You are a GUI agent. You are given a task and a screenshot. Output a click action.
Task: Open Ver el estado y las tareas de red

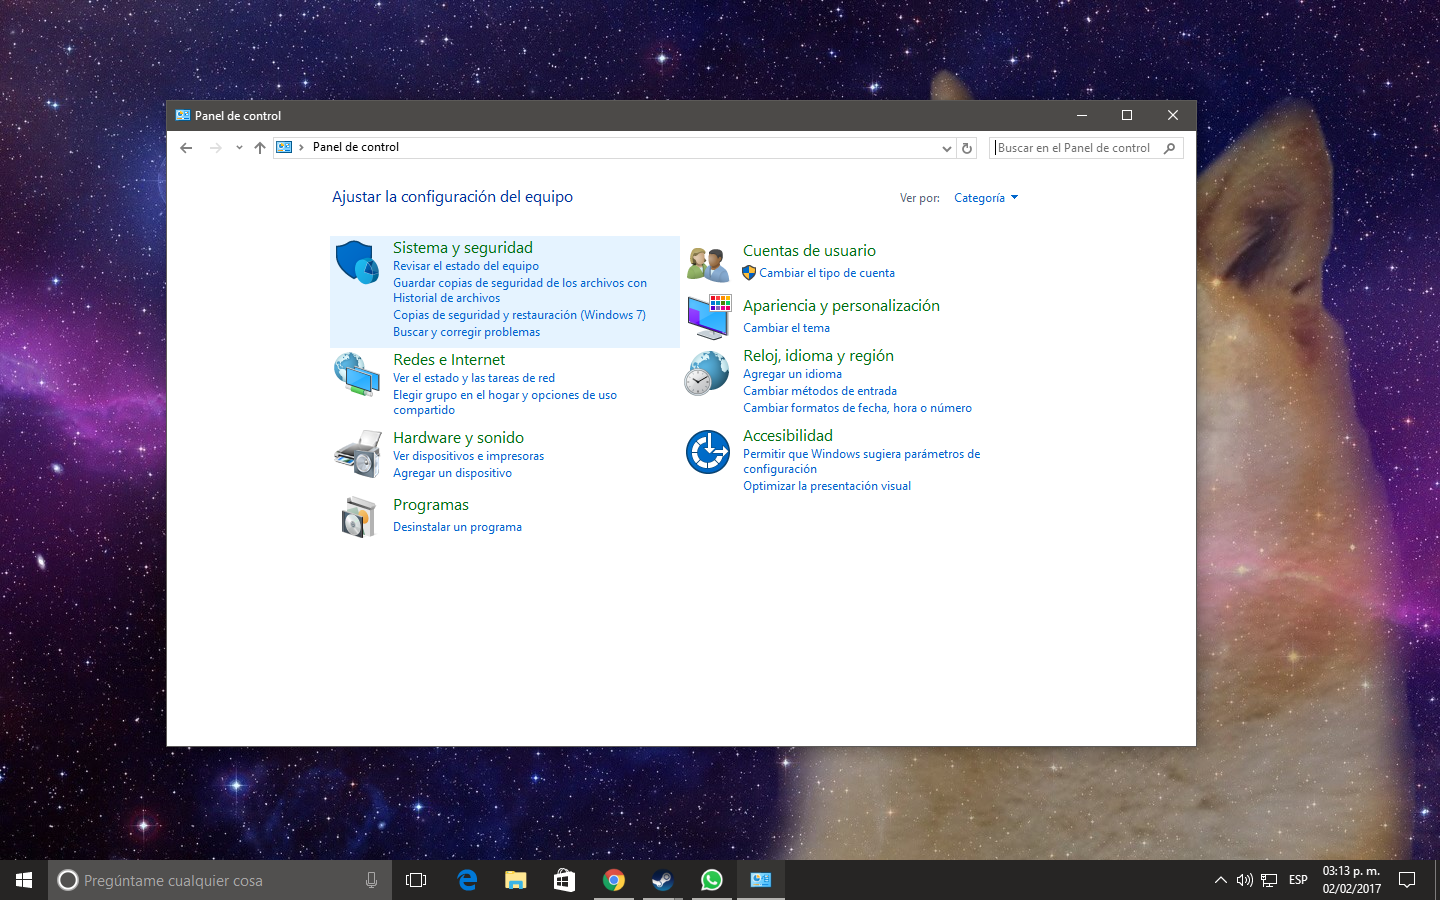click(x=474, y=378)
